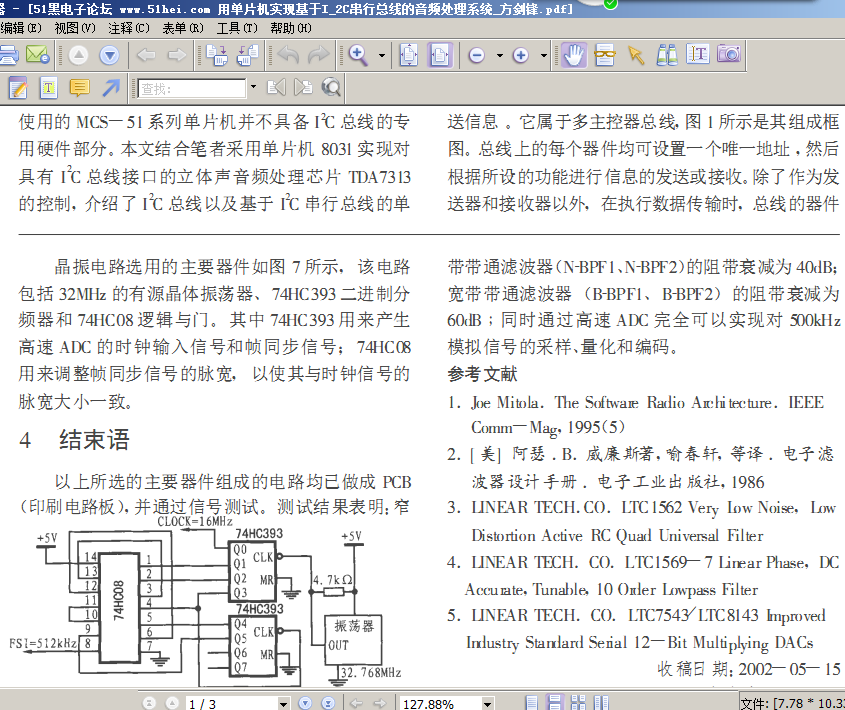
Task: Select the Zoom In magnifier tool
Action: point(358,55)
